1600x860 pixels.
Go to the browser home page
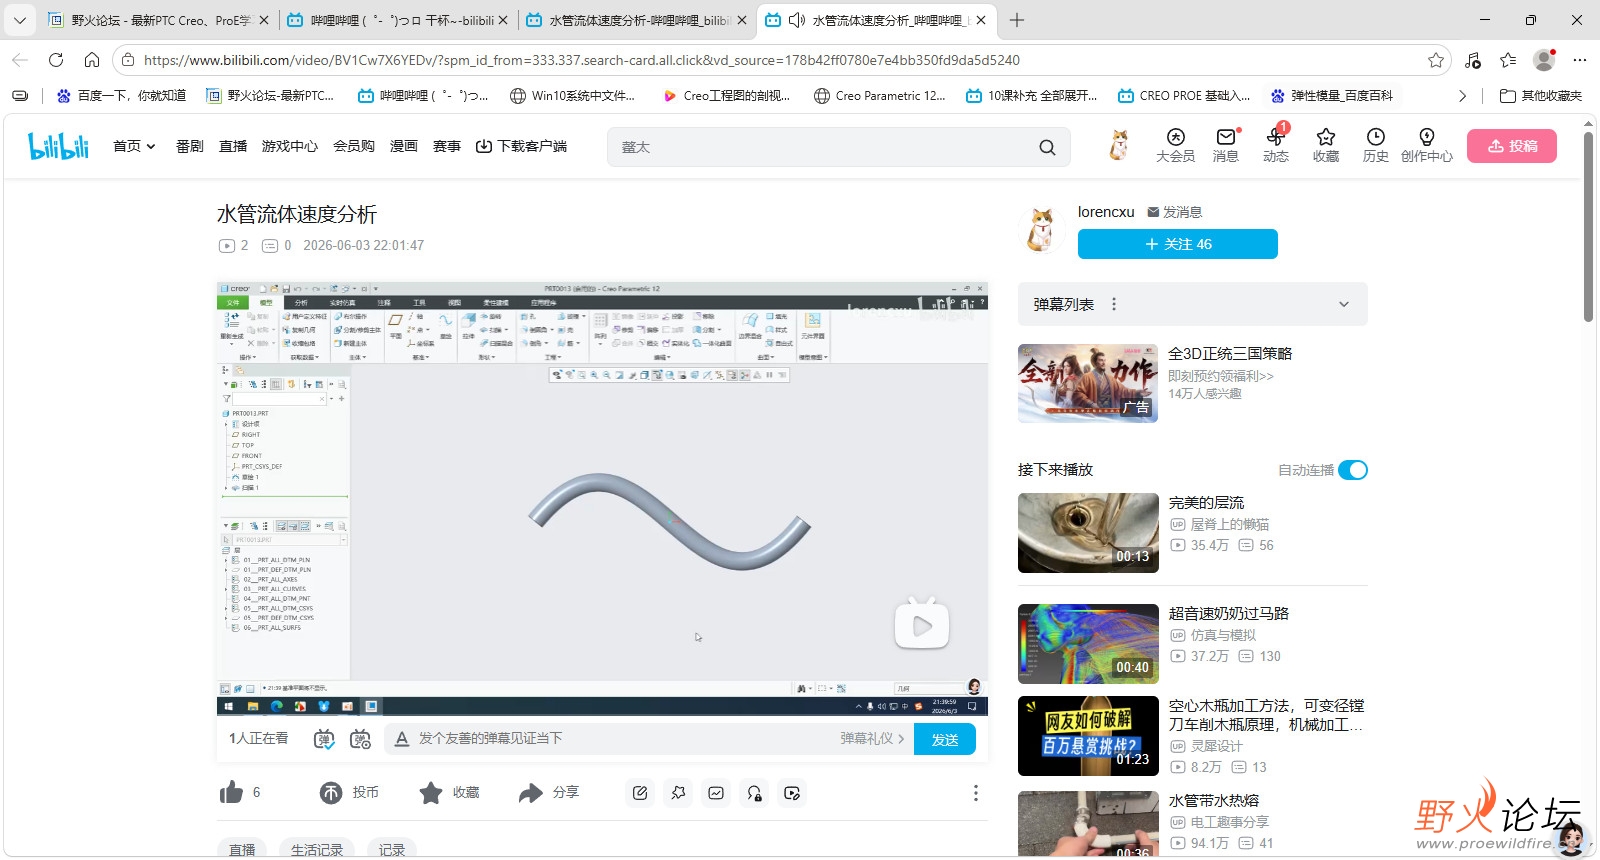[x=92, y=60]
